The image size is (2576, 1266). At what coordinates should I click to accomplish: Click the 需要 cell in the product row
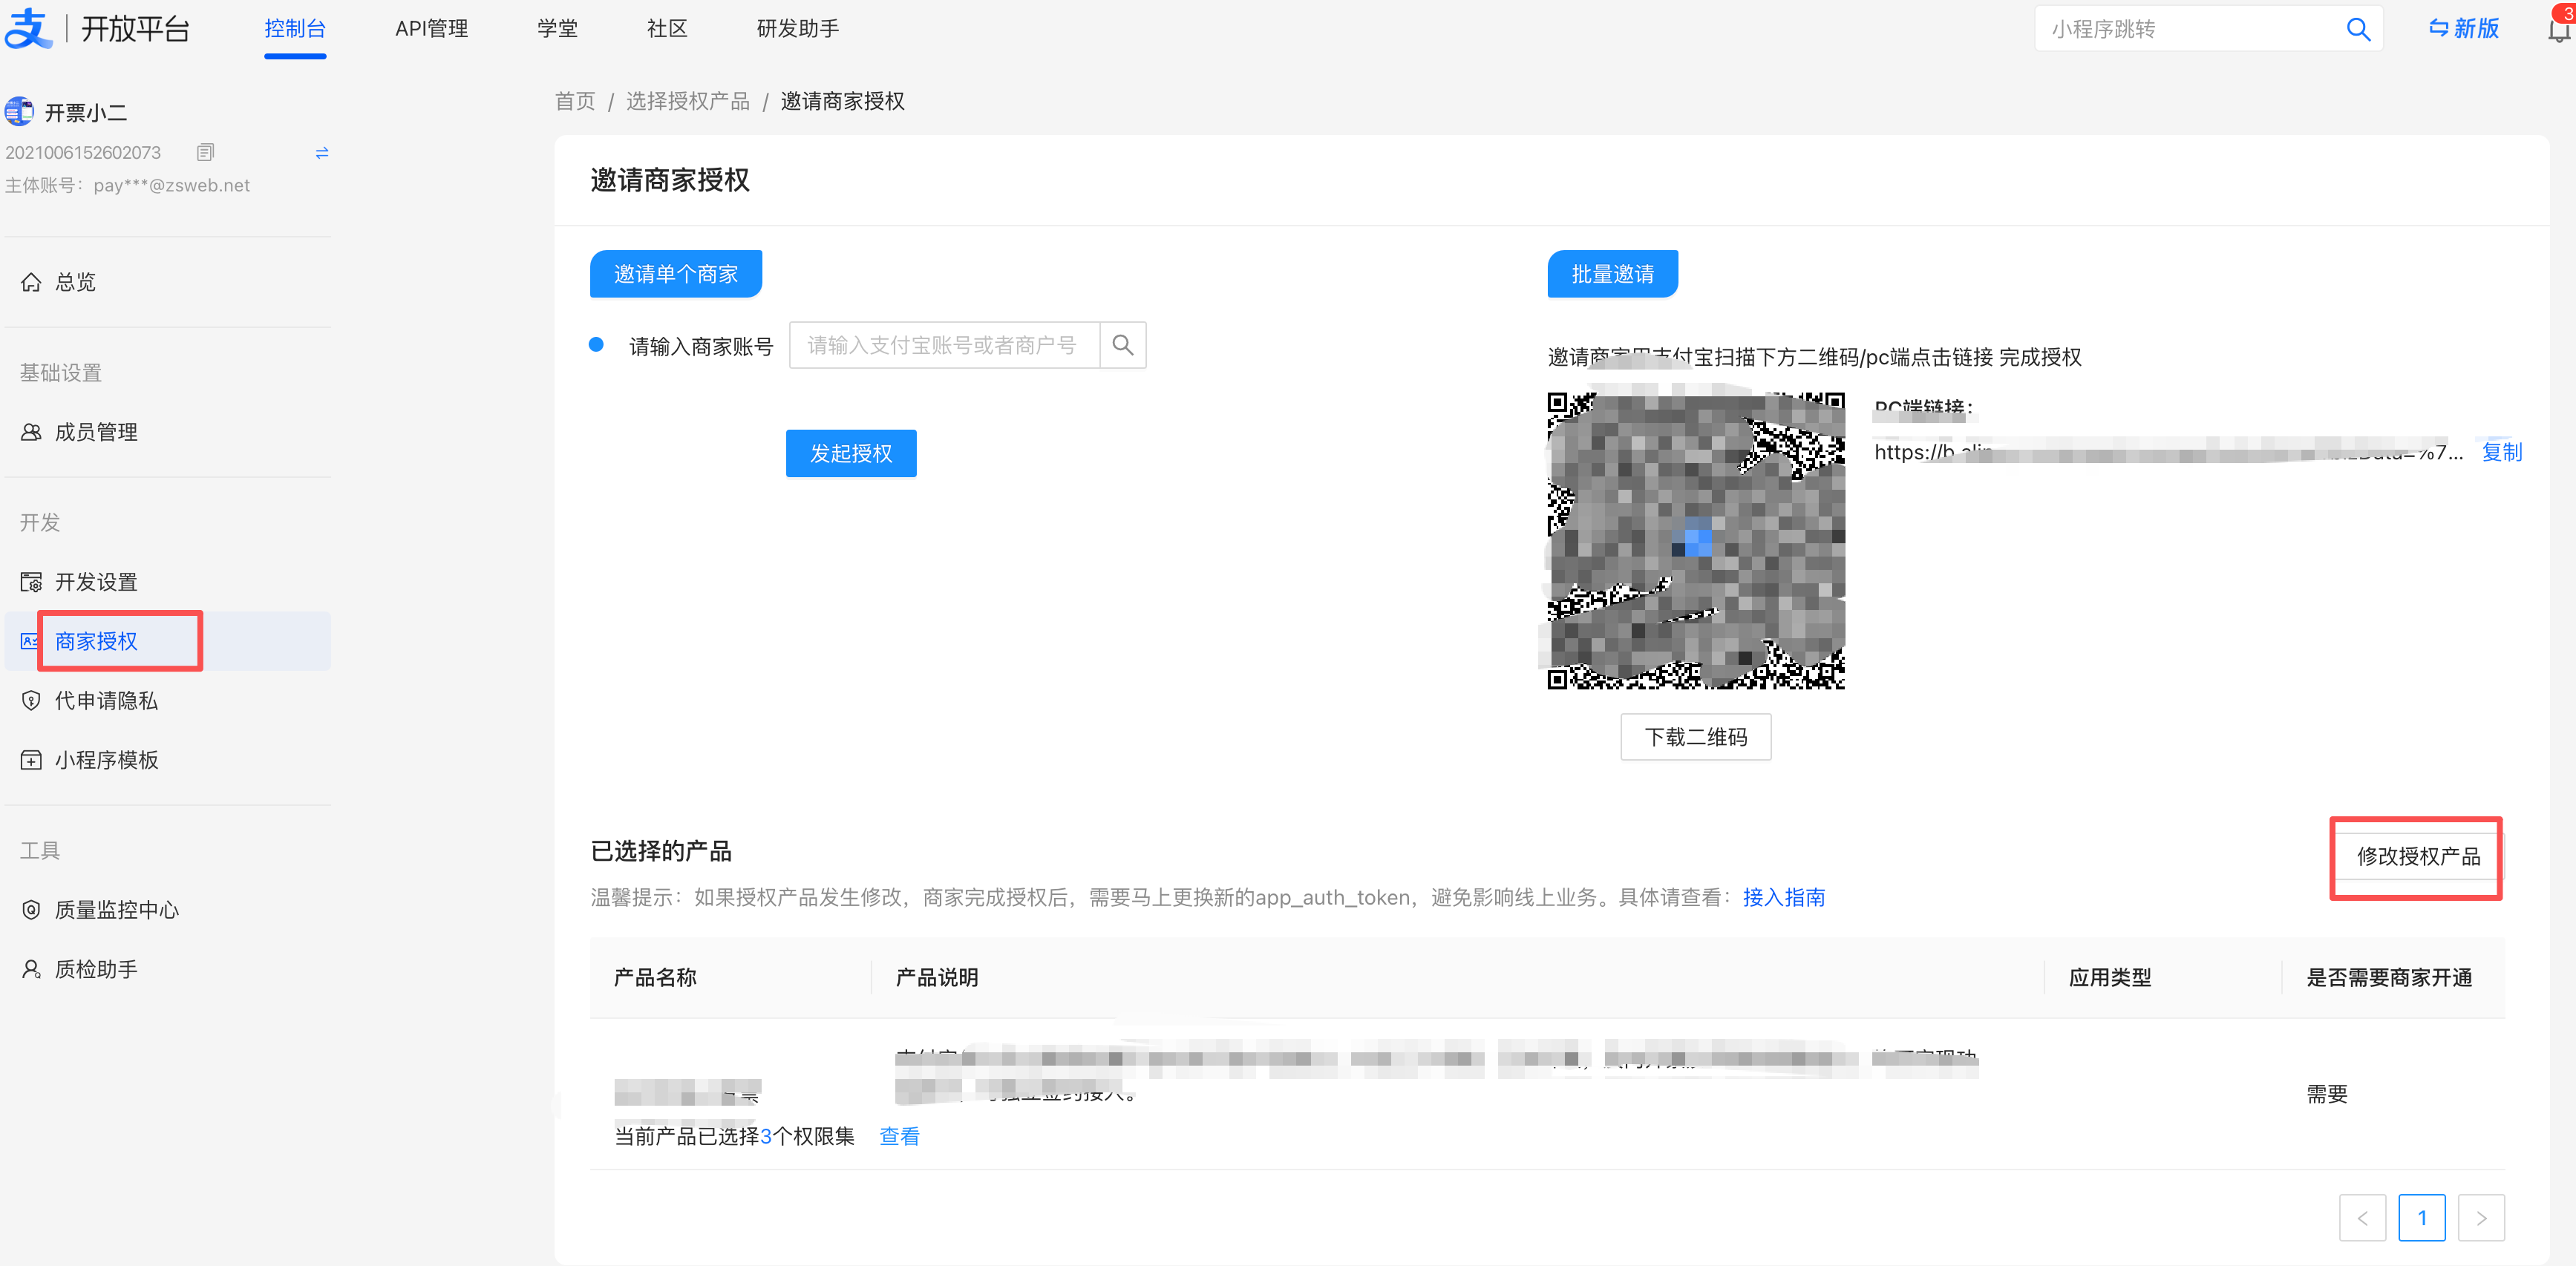pyautogui.click(x=2327, y=1094)
